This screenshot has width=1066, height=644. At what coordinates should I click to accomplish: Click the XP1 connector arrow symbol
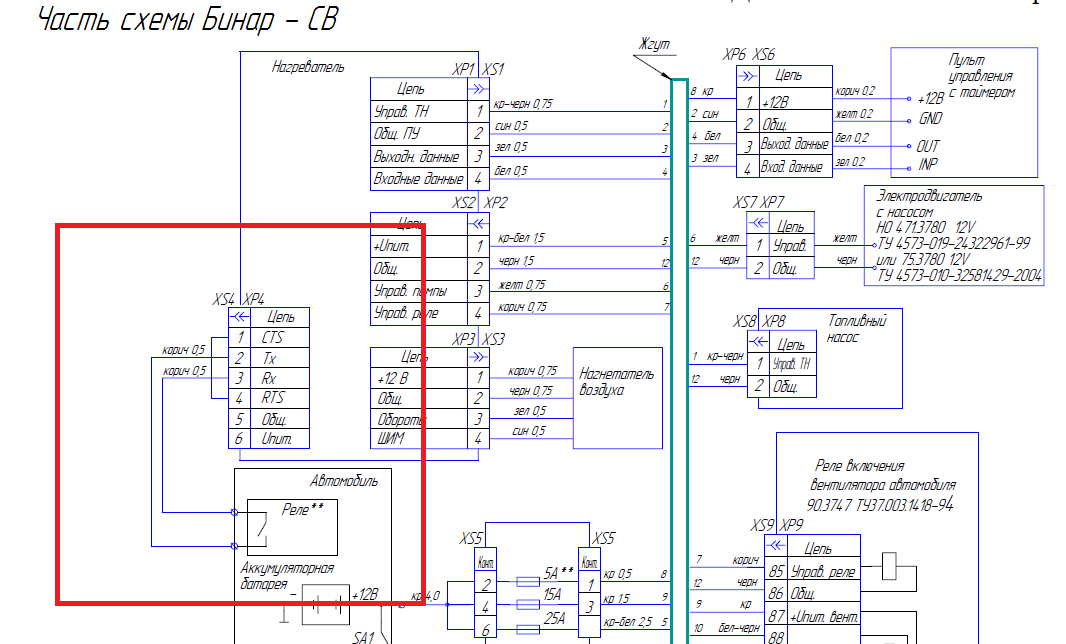click(478, 88)
